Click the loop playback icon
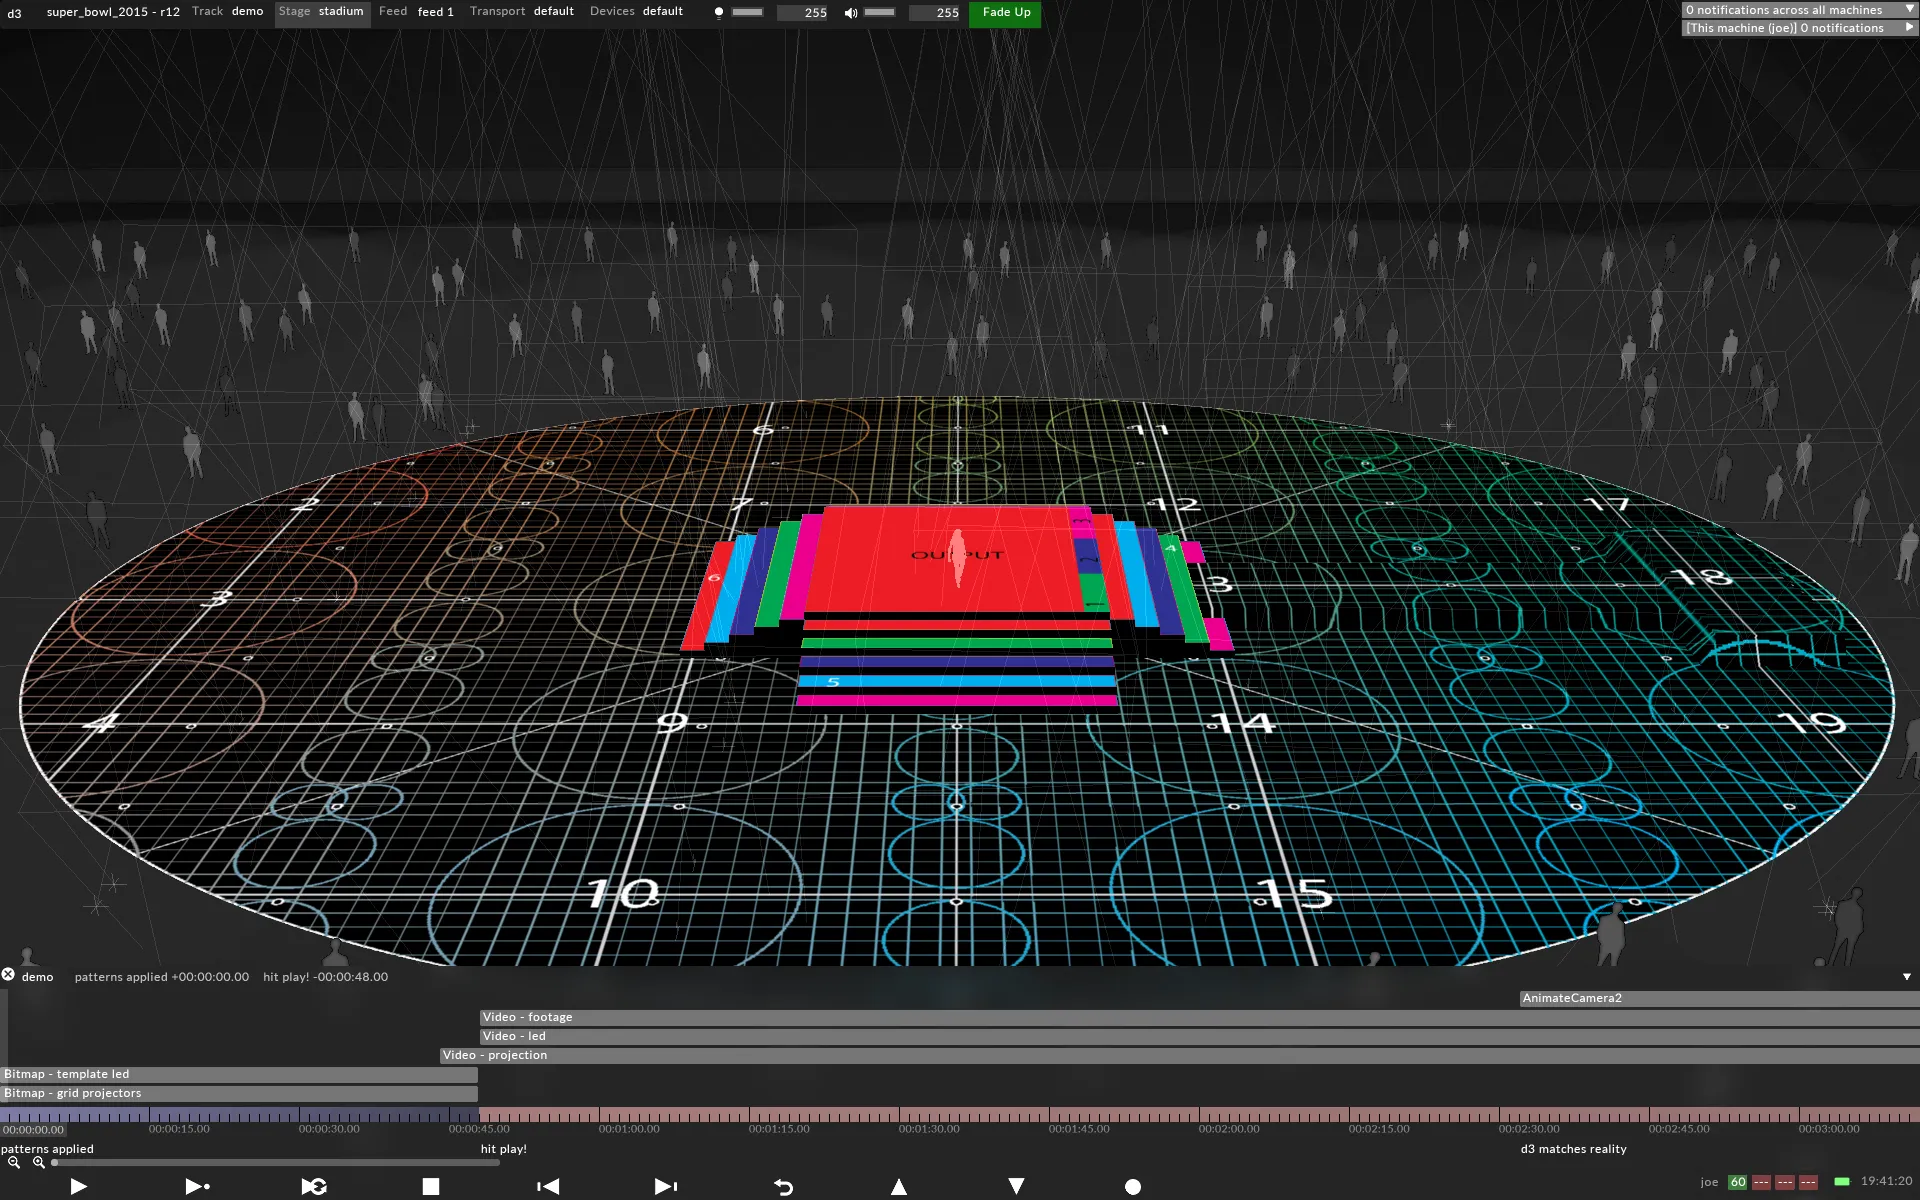Image resolution: width=1920 pixels, height=1200 pixels. 313,1186
